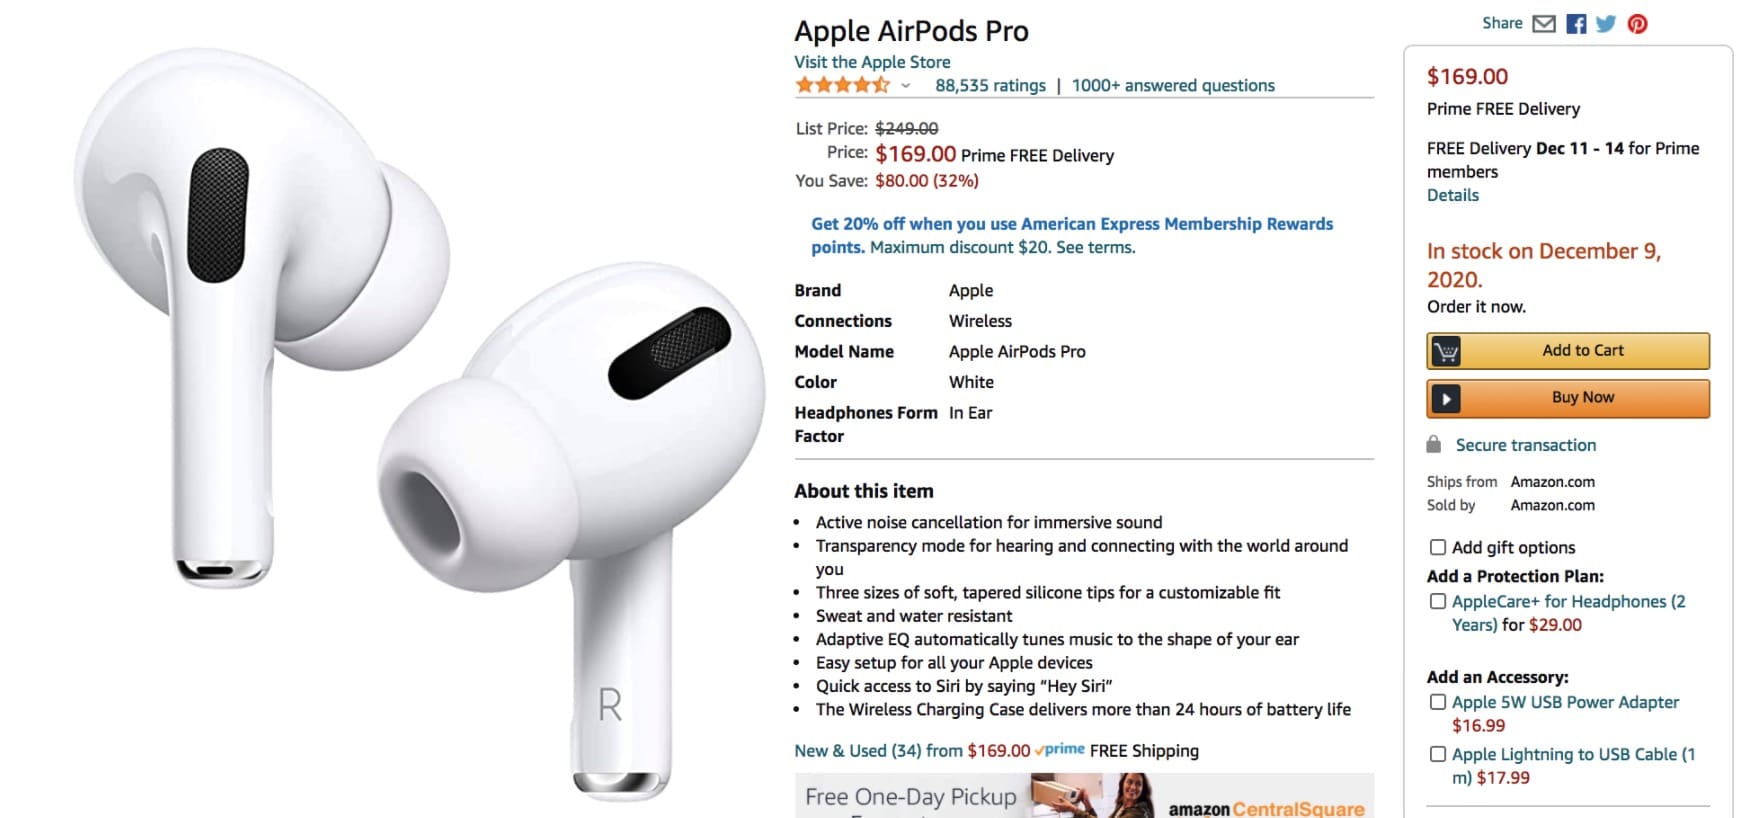
Task: Click the Add to Cart button
Action: (x=1568, y=351)
